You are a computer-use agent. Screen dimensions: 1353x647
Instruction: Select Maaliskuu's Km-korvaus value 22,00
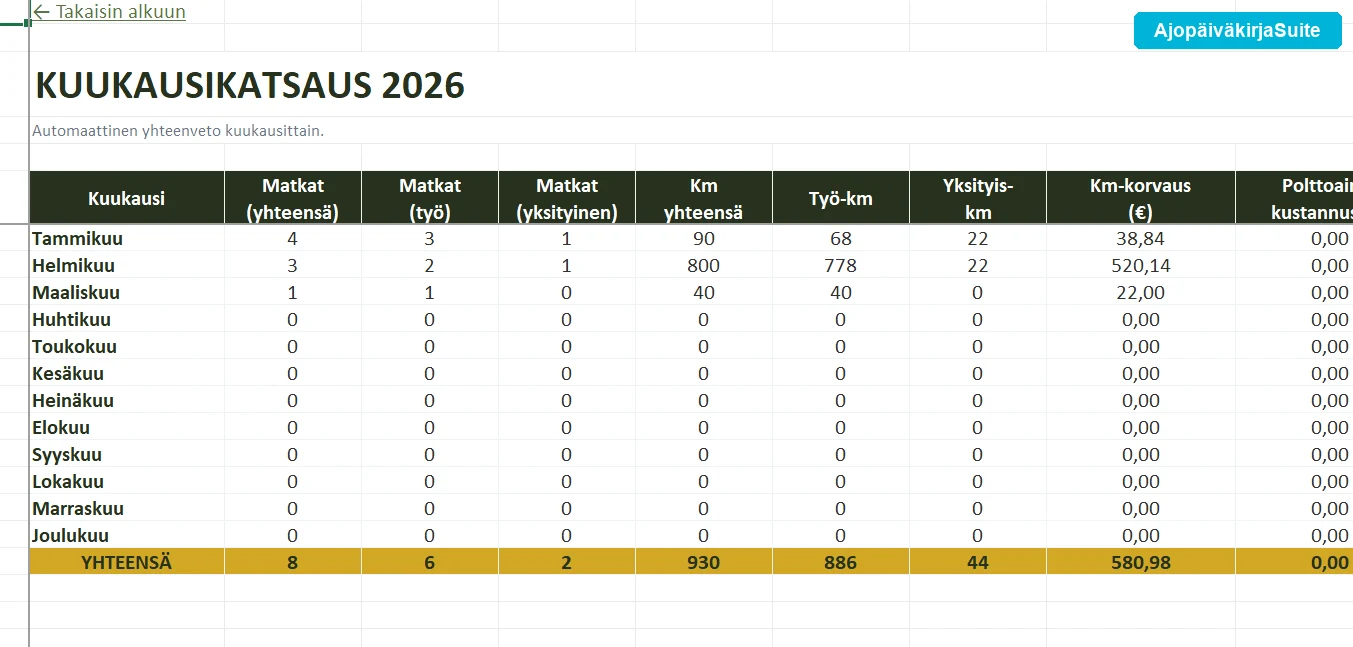[x=1141, y=293]
